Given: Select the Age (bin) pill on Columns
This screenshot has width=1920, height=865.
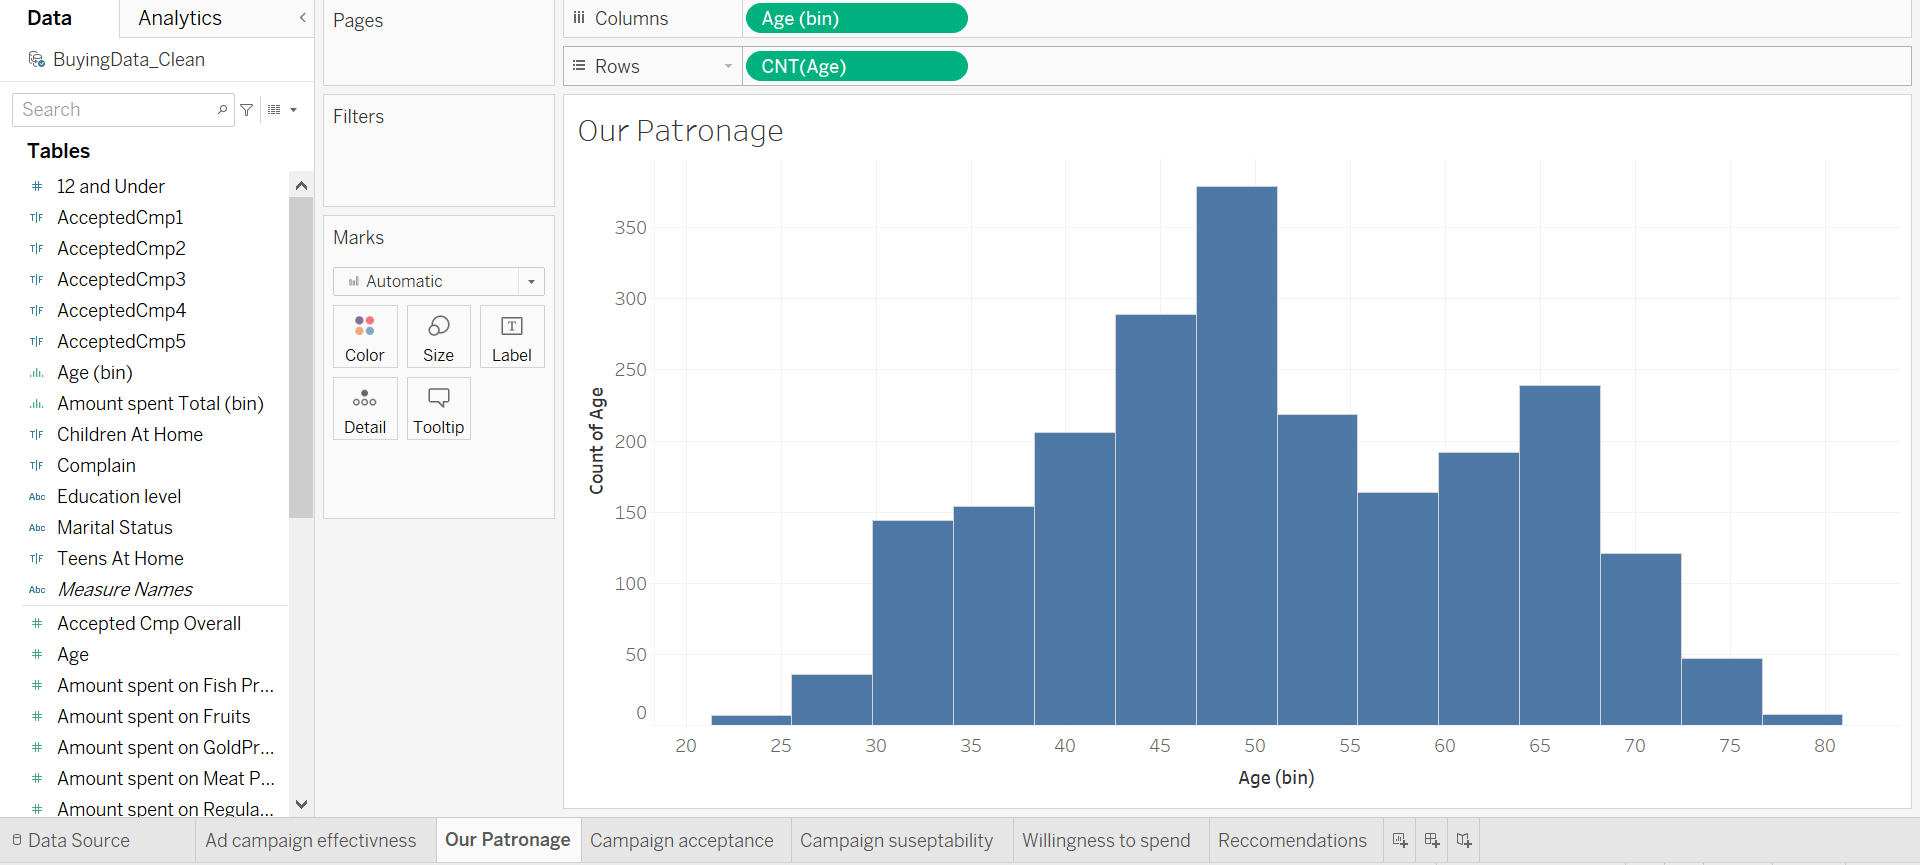Looking at the screenshot, I should point(857,18).
